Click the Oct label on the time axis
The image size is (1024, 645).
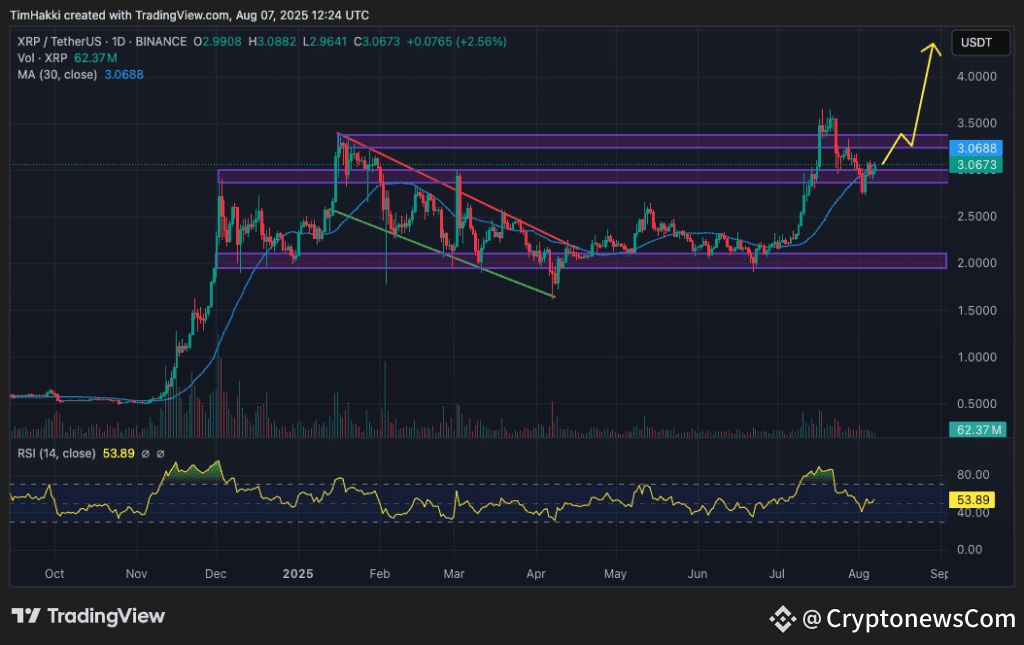click(x=54, y=574)
